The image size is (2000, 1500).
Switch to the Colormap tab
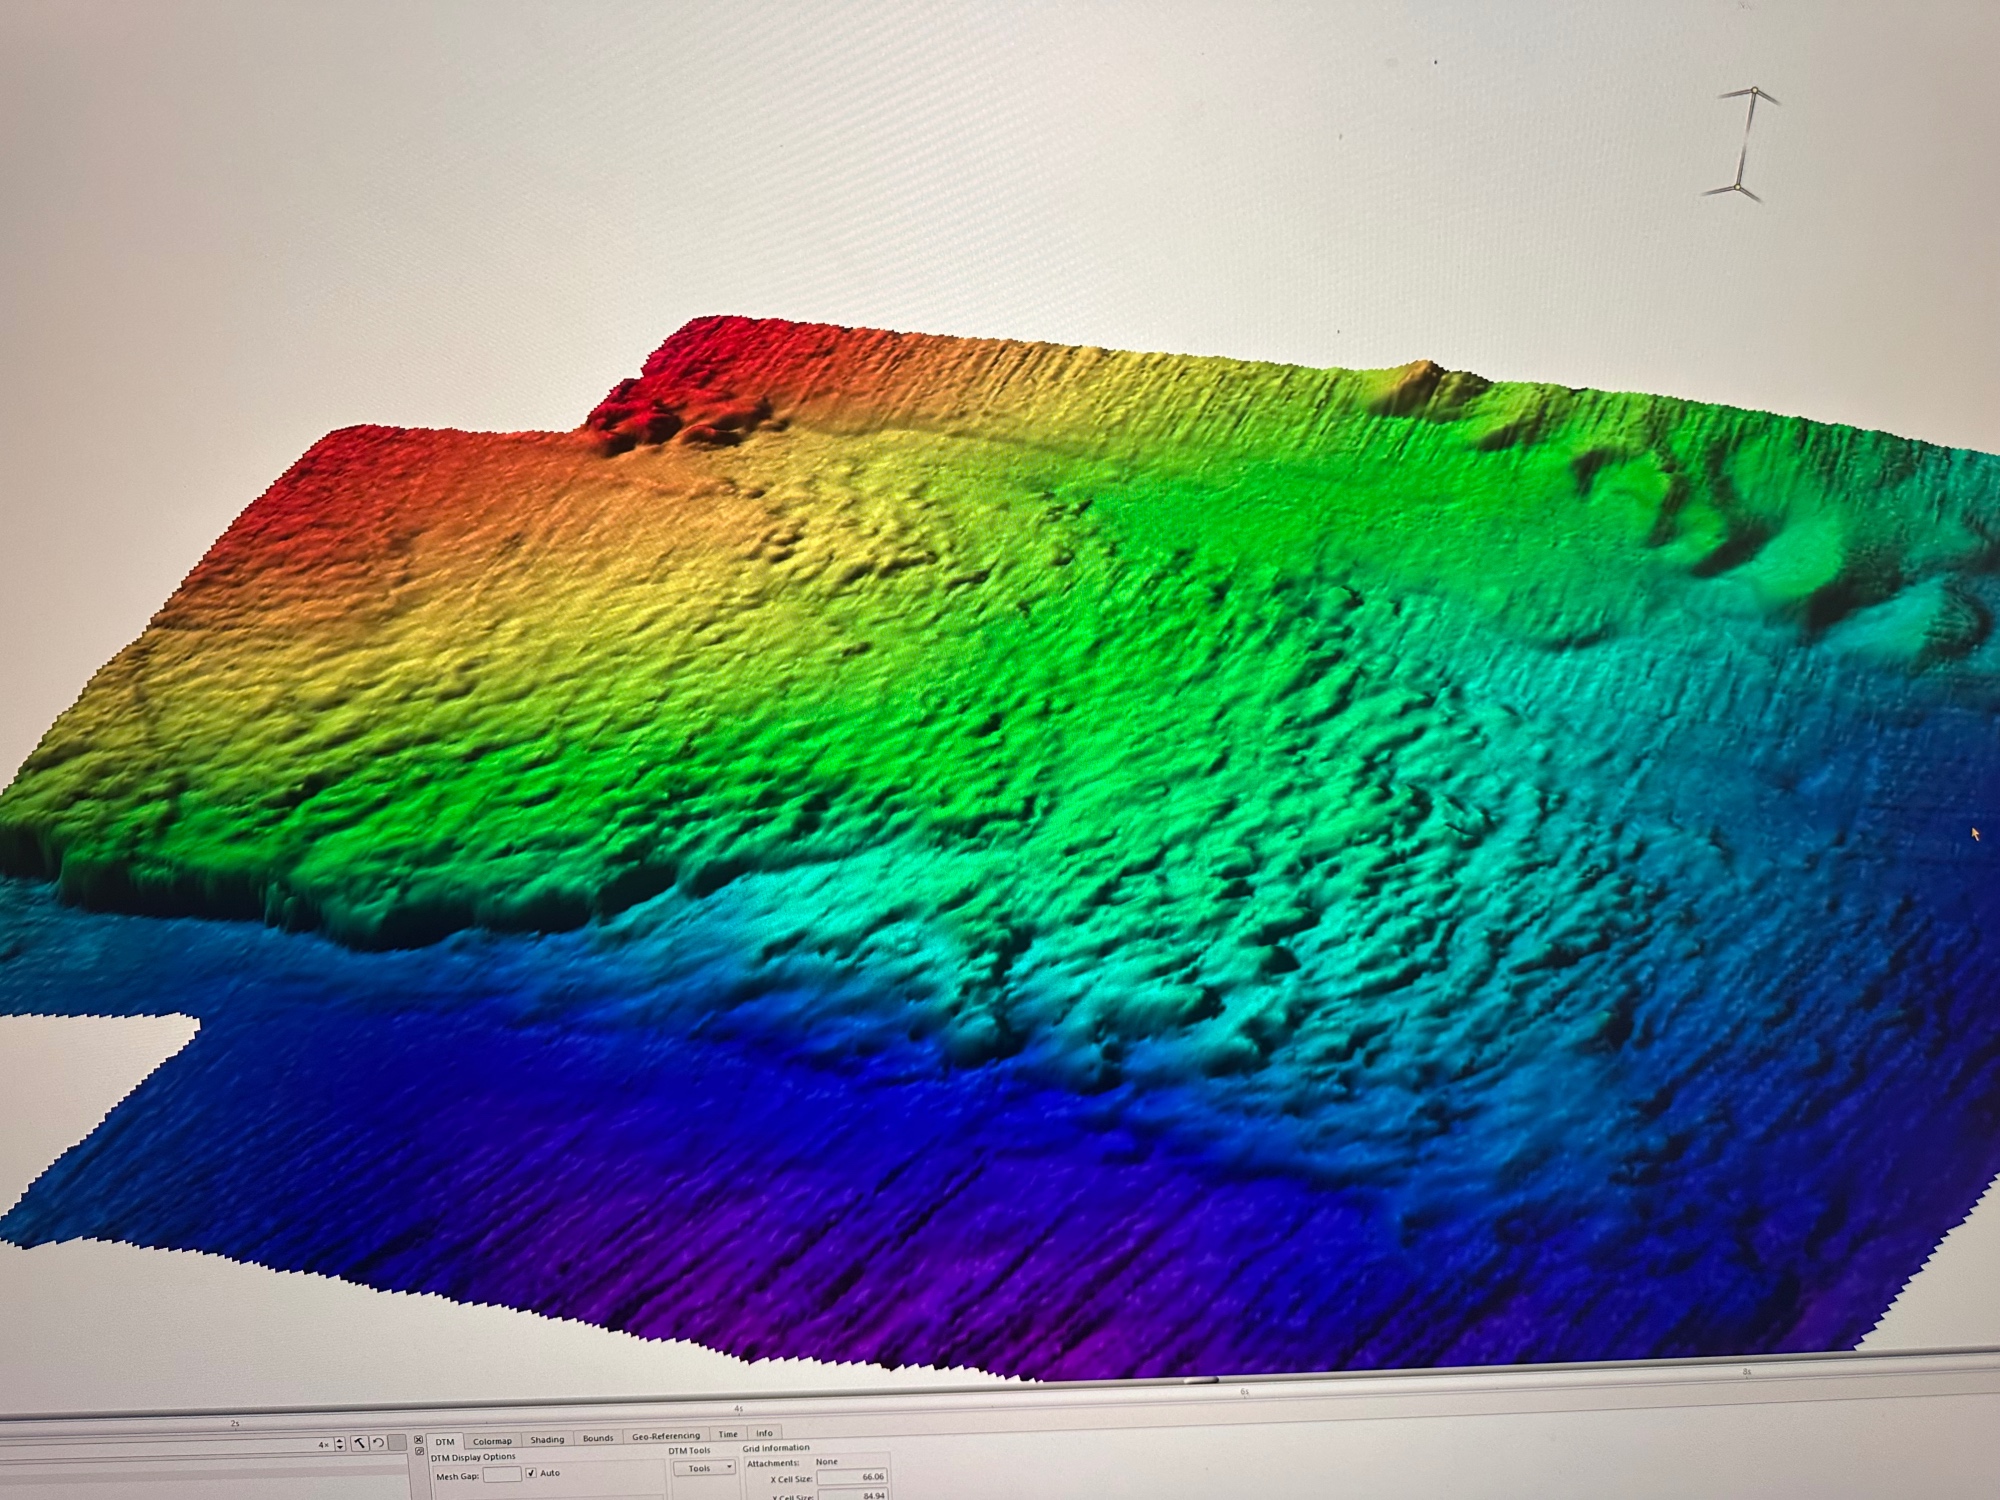[492, 1441]
